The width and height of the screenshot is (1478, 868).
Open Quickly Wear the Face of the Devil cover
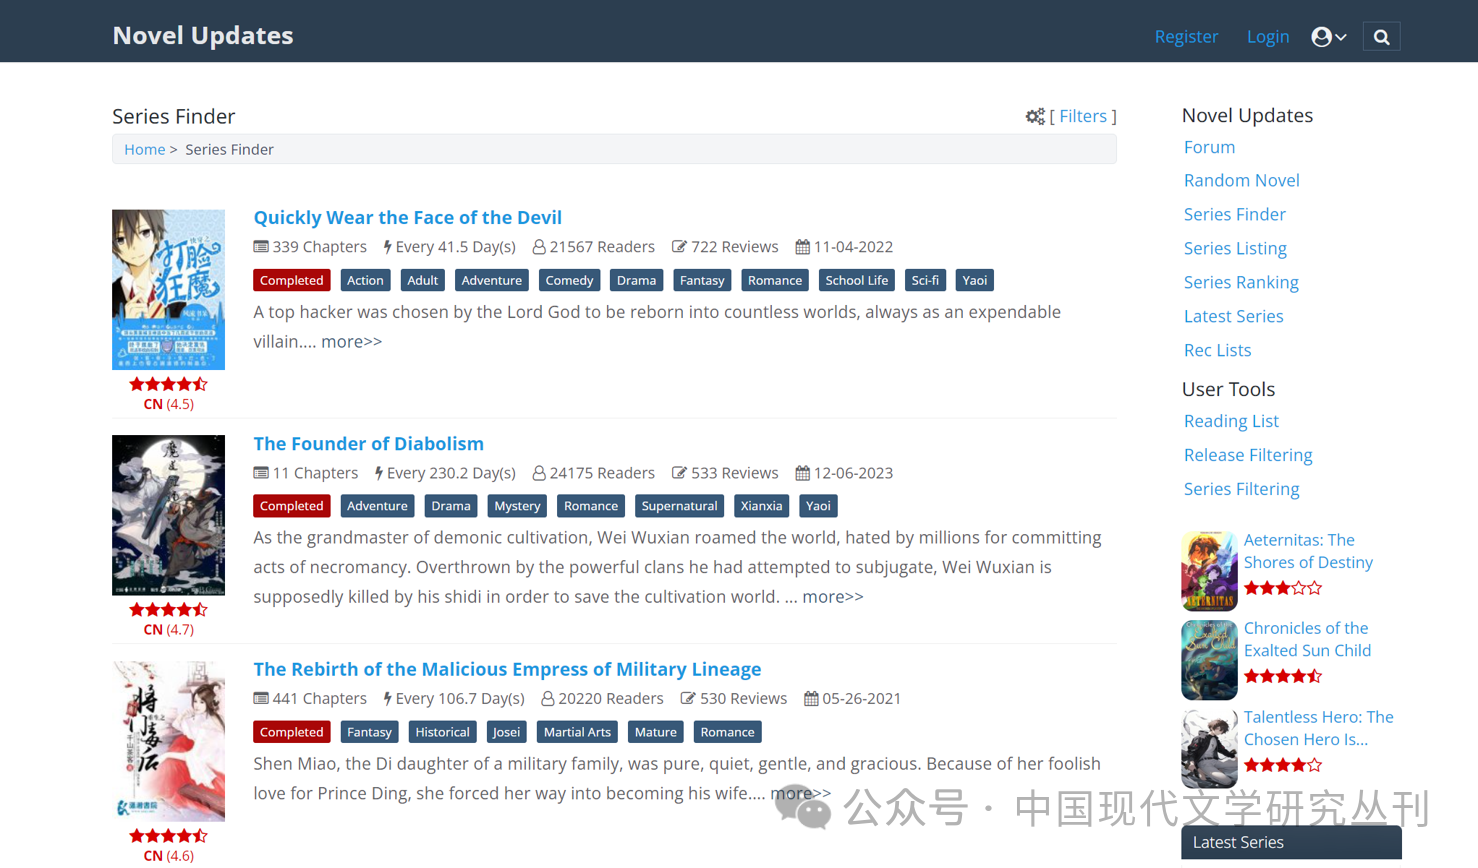point(168,289)
